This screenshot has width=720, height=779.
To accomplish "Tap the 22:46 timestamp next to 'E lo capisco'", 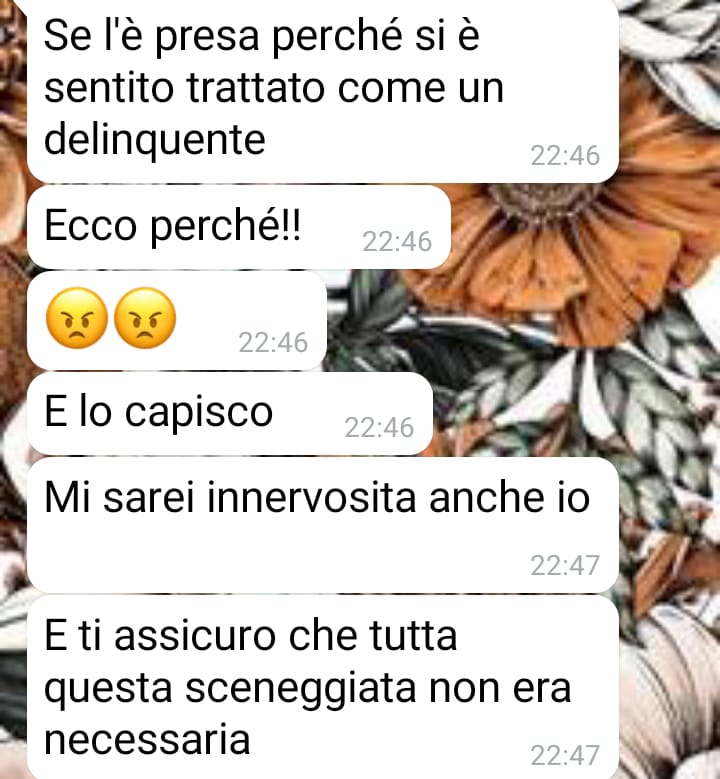I will (379, 427).
